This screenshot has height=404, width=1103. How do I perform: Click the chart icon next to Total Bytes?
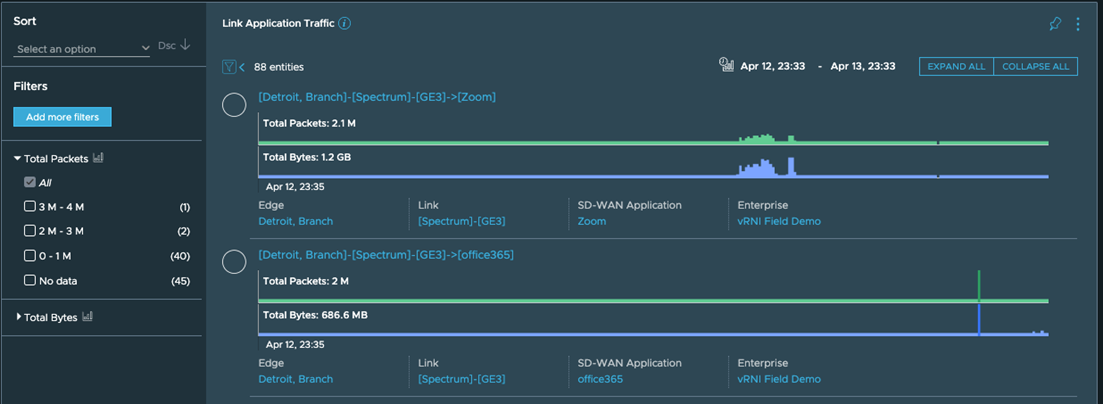[87, 317]
